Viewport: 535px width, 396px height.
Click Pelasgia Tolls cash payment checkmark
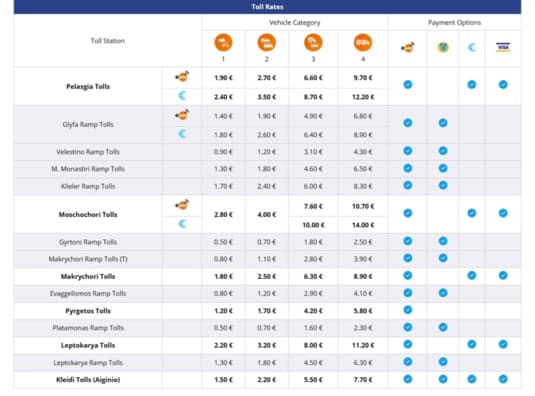pyautogui.click(x=472, y=84)
